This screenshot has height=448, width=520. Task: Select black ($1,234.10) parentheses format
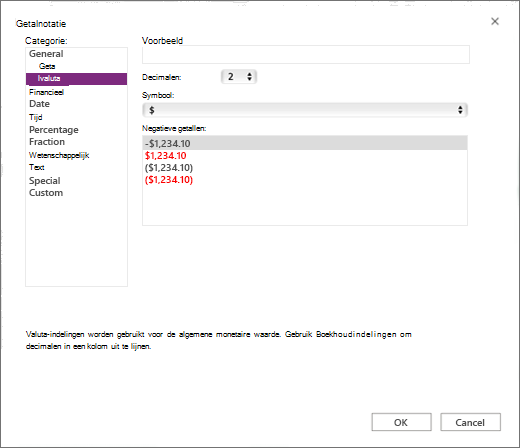click(x=169, y=168)
